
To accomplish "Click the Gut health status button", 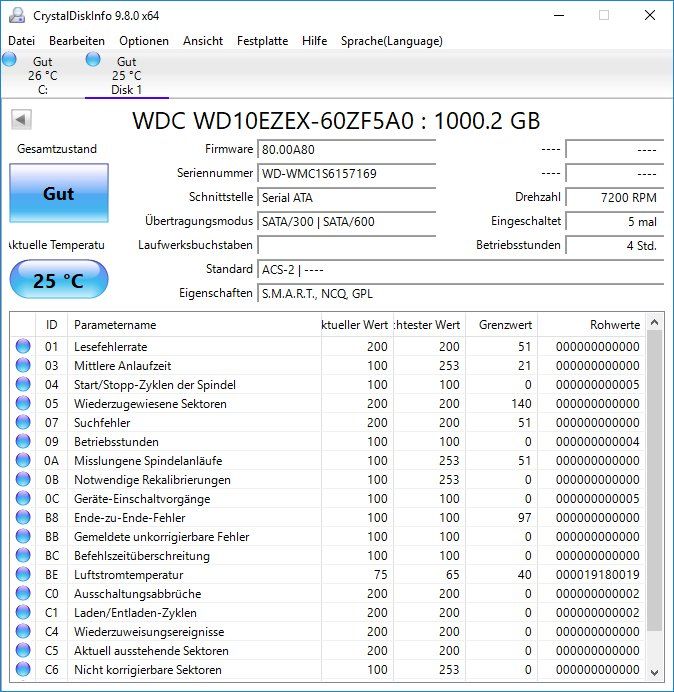I will [x=59, y=193].
